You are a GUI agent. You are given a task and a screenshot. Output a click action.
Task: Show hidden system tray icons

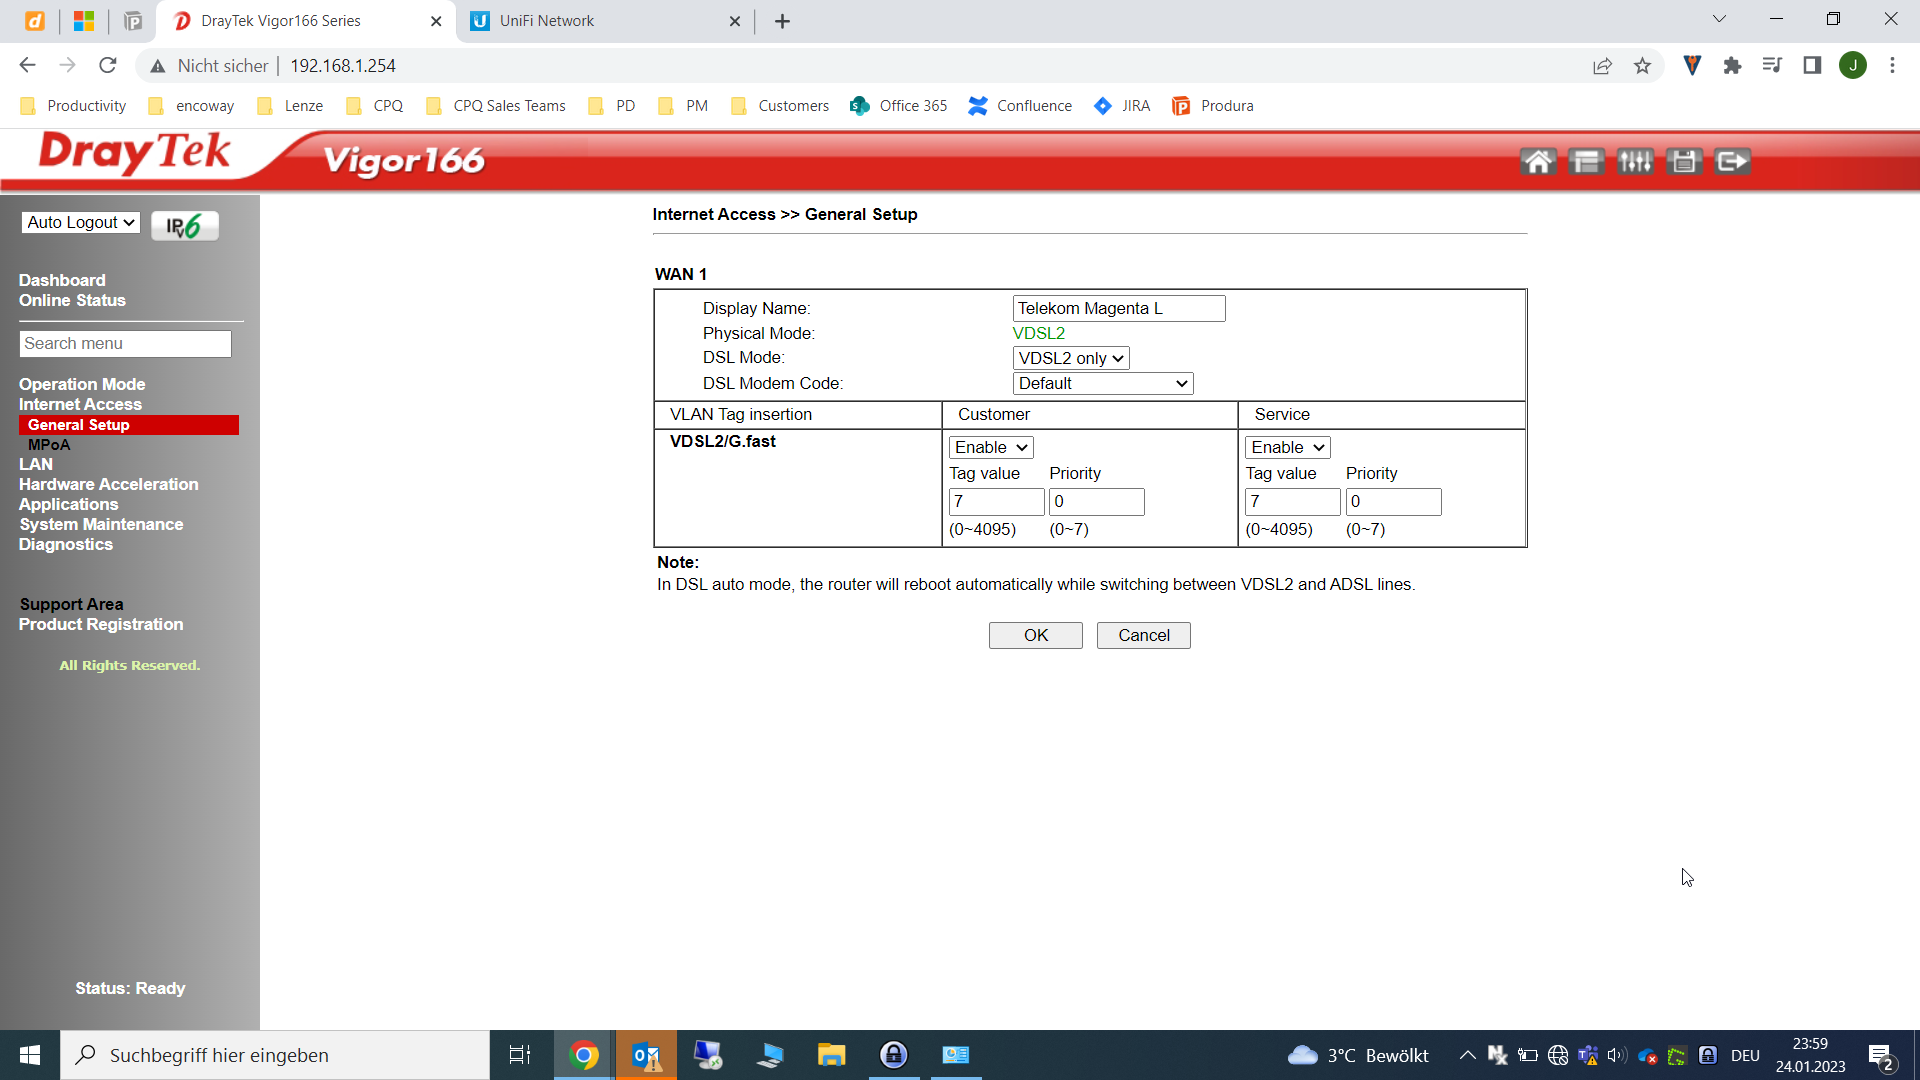(x=1467, y=1055)
